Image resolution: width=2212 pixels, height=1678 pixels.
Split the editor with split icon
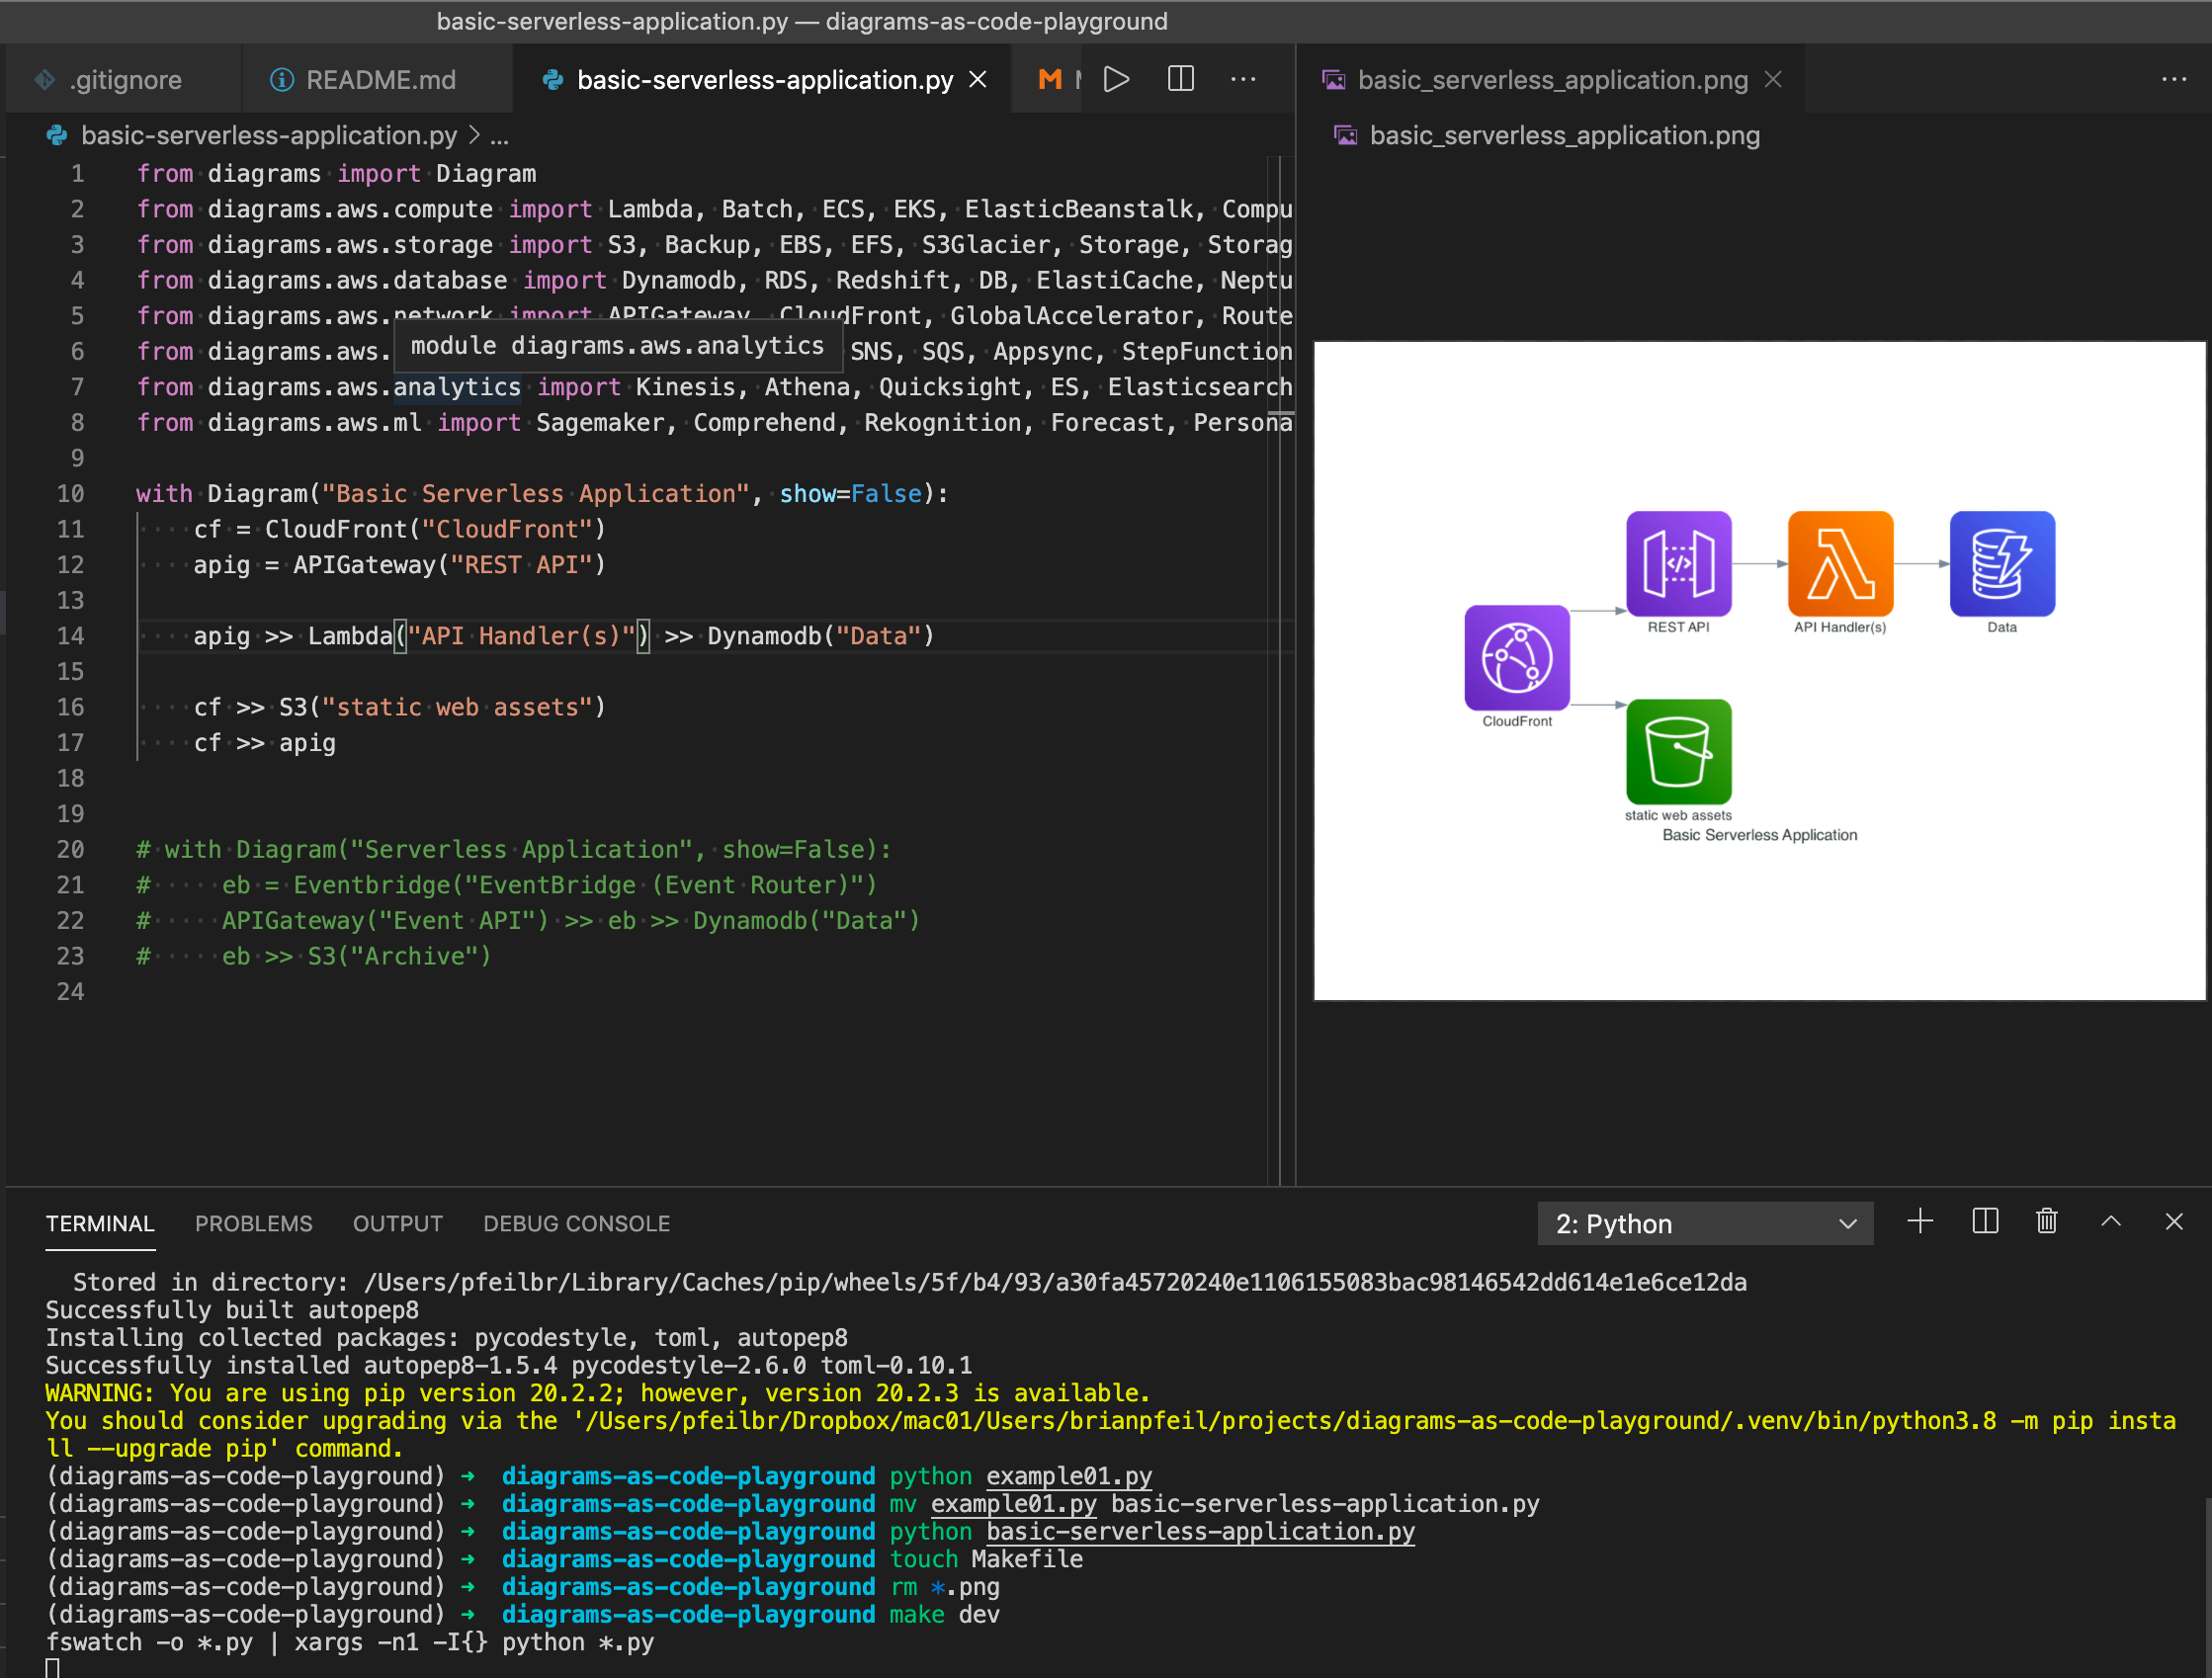pos(1181,79)
